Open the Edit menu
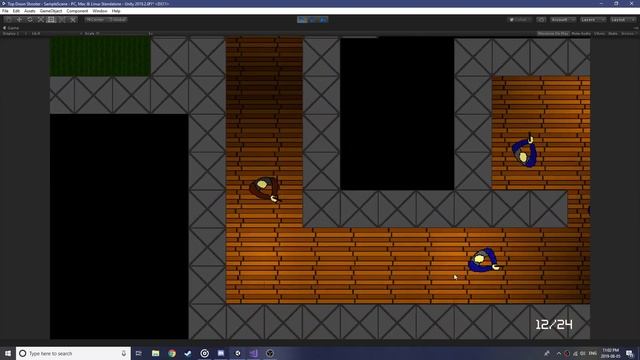 click(x=16, y=11)
